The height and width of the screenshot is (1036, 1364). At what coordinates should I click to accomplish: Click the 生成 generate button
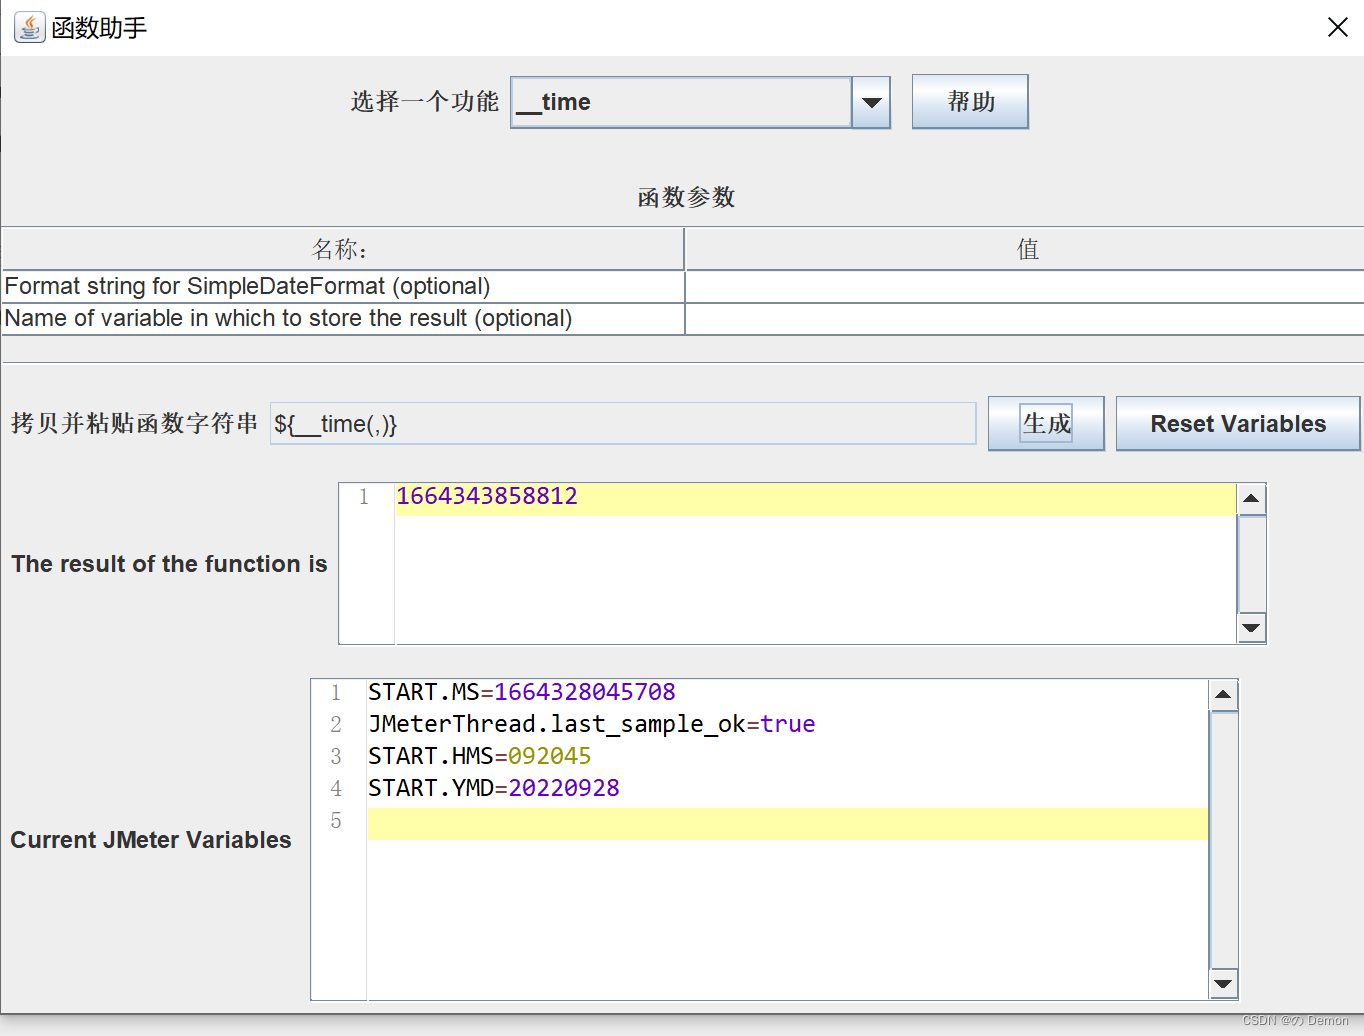1046,423
